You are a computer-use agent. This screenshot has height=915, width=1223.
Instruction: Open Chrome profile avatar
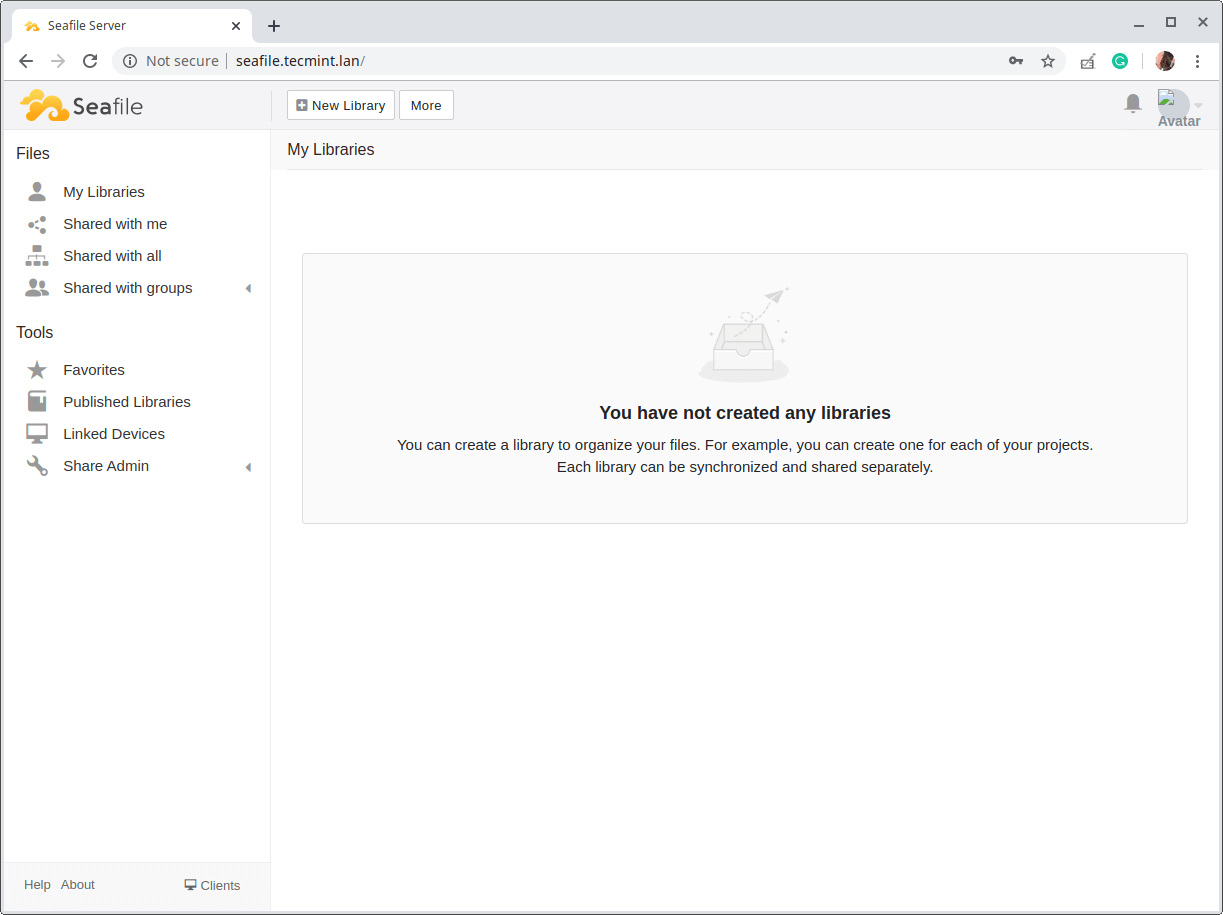coord(1165,61)
